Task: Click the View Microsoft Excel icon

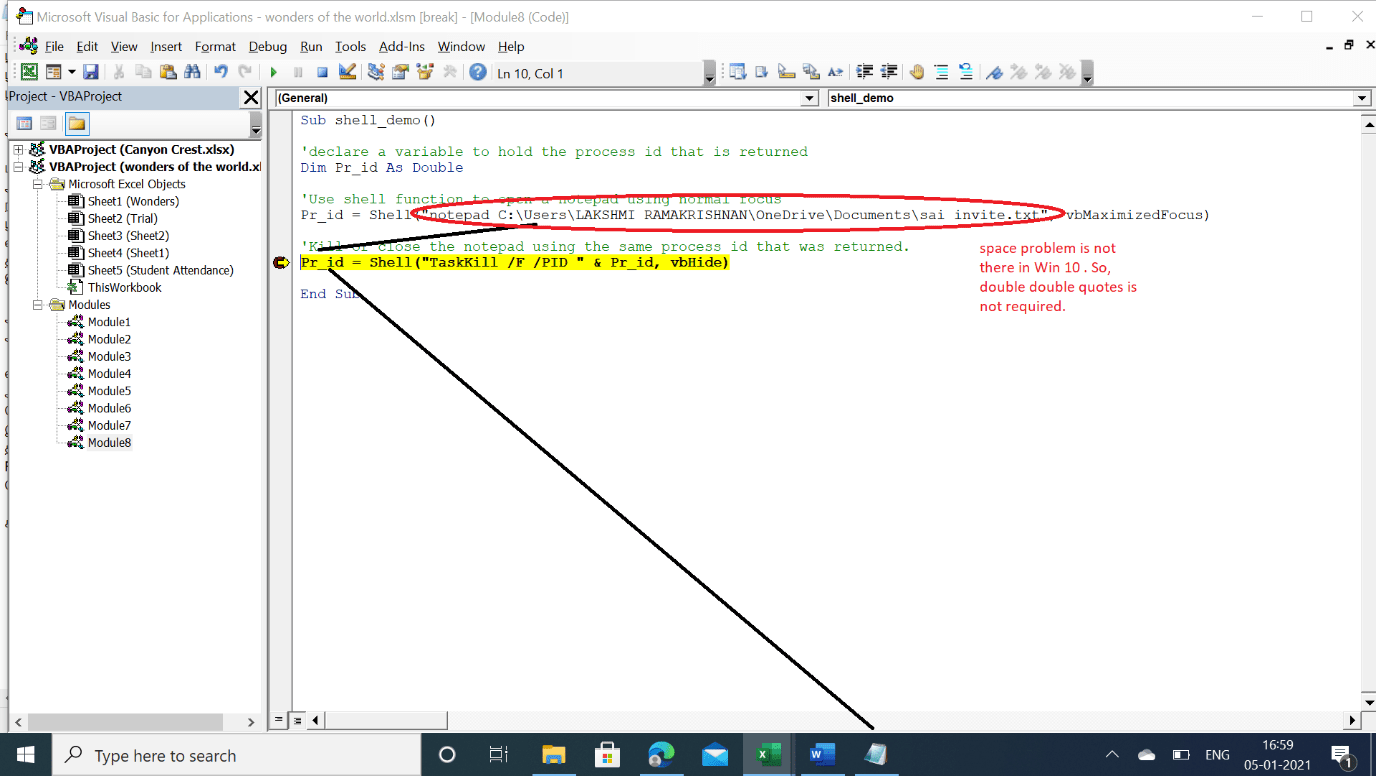Action: (x=28, y=71)
